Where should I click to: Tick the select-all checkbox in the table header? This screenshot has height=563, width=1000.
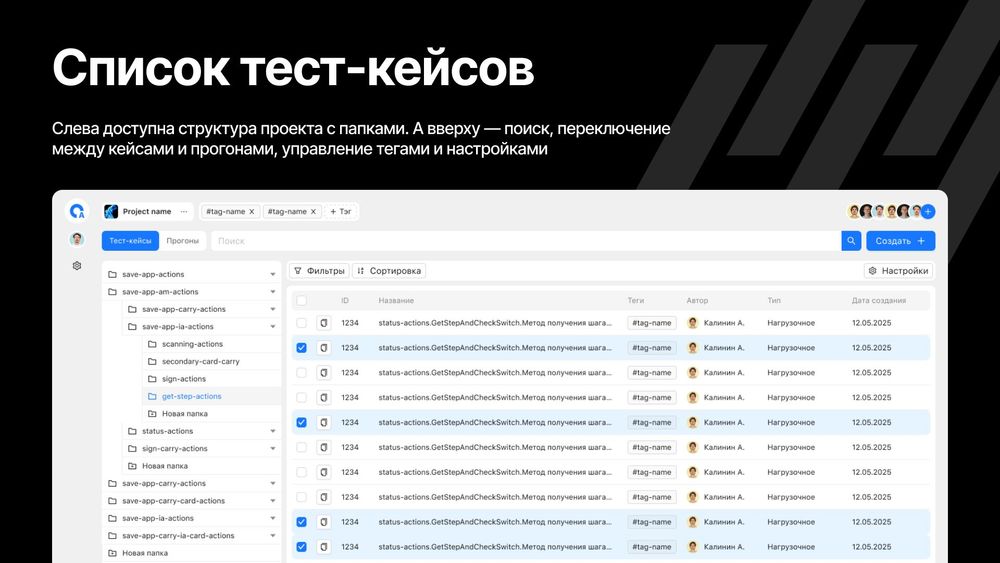click(301, 300)
